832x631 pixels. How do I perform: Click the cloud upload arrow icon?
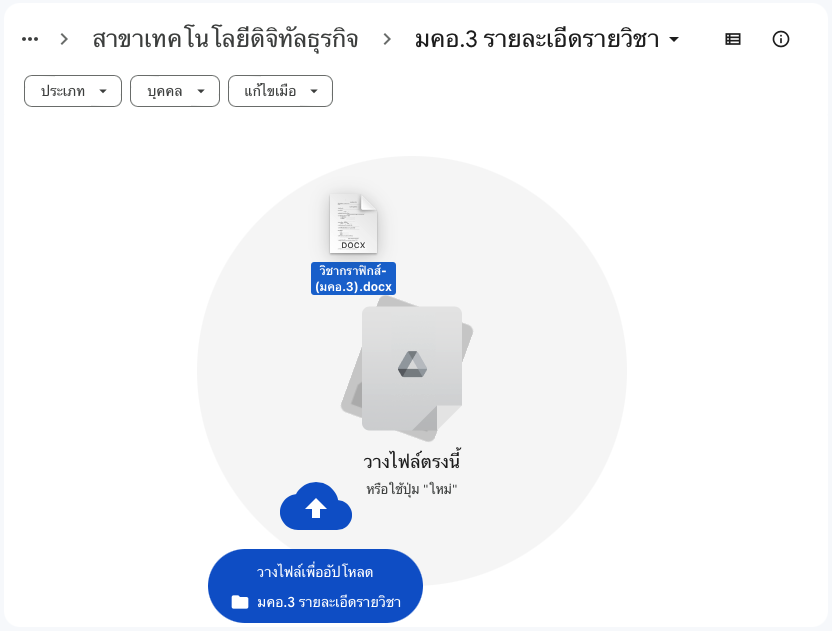pyautogui.click(x=316, y=508)
